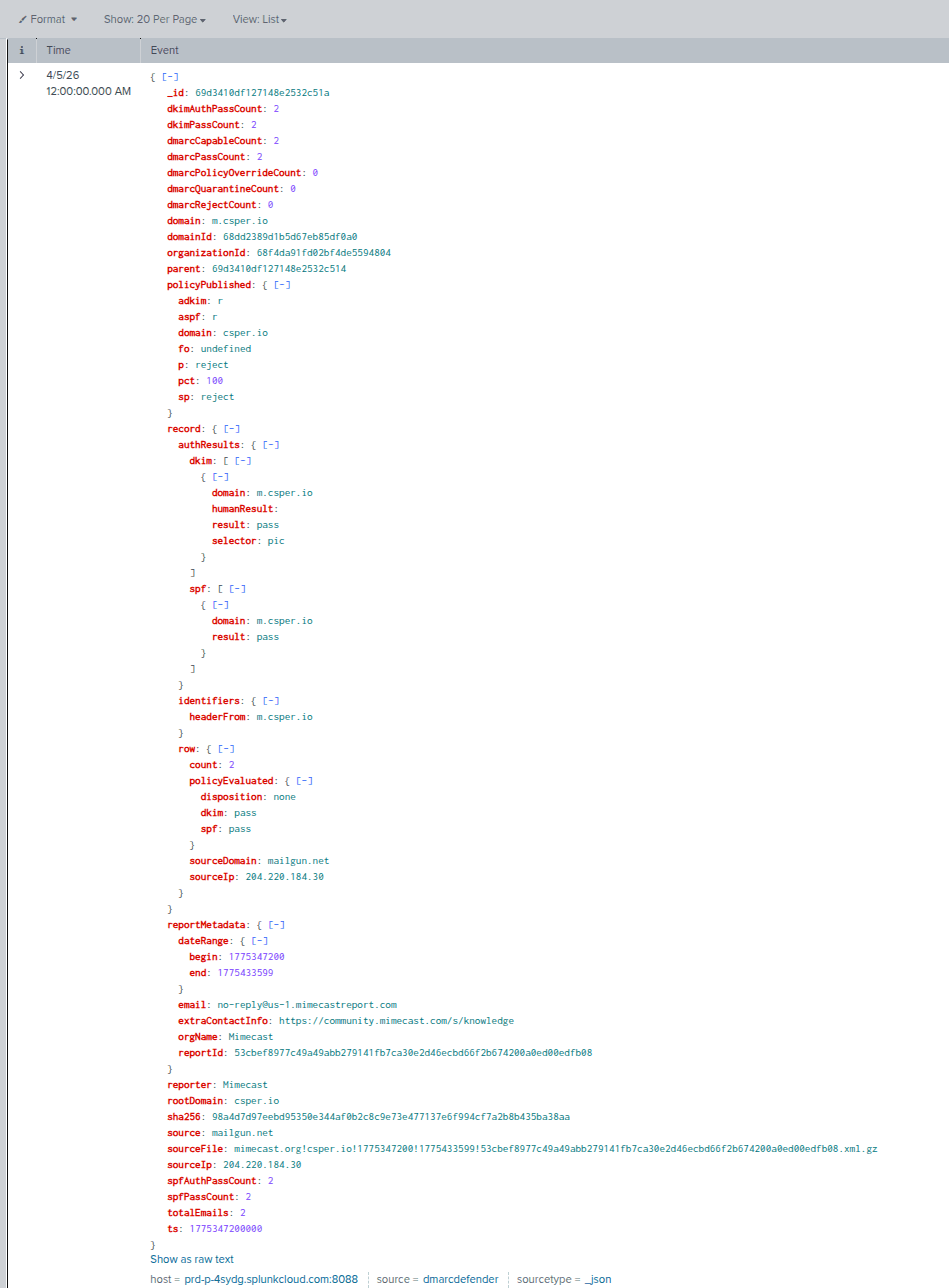Viewport: 949px width, 1288px height.
Task: Change results count via Show: 20 Per Page
Action: pyautogui.click(x=154, y=18)
